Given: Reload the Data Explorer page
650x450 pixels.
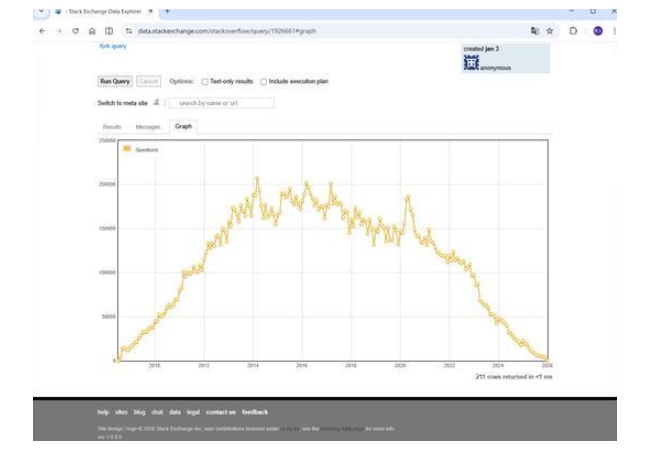Looking at the screenshot, I should click(x=75, y=31).
